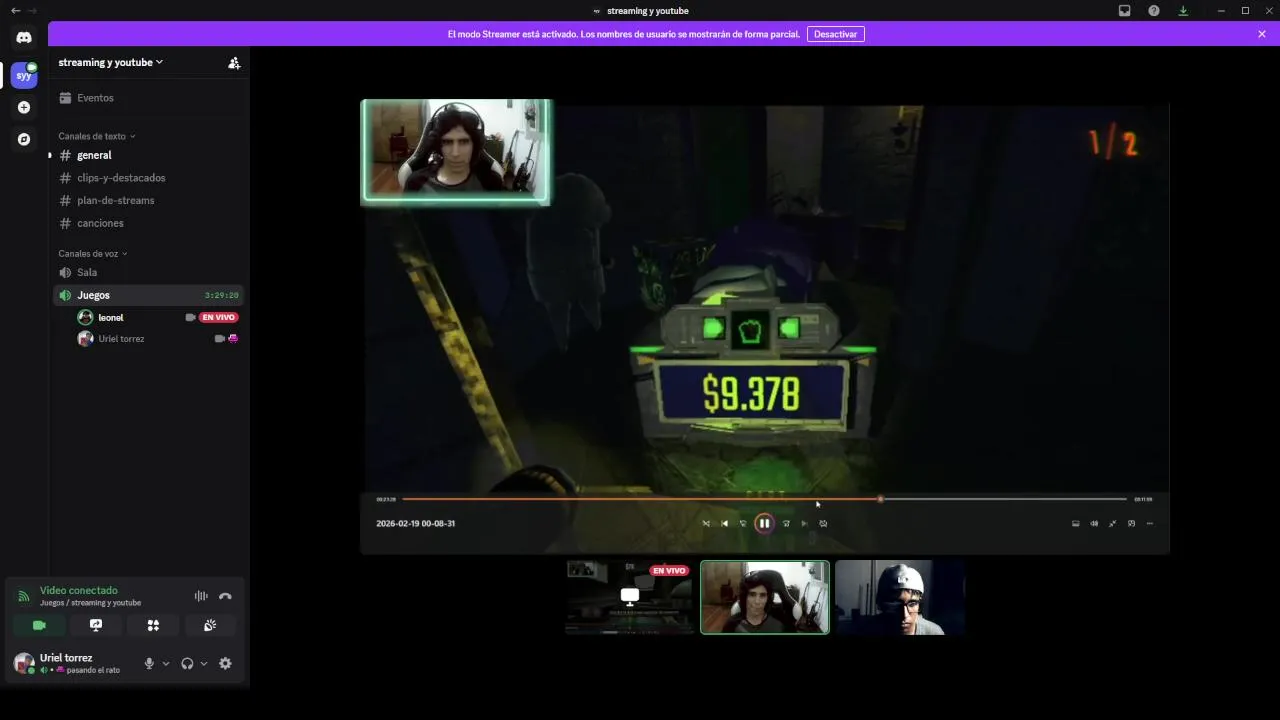Viewport: 1280px width, 720px height.
Task: Open the #clips-y-destacados channel
Action: tap(149, 178)
